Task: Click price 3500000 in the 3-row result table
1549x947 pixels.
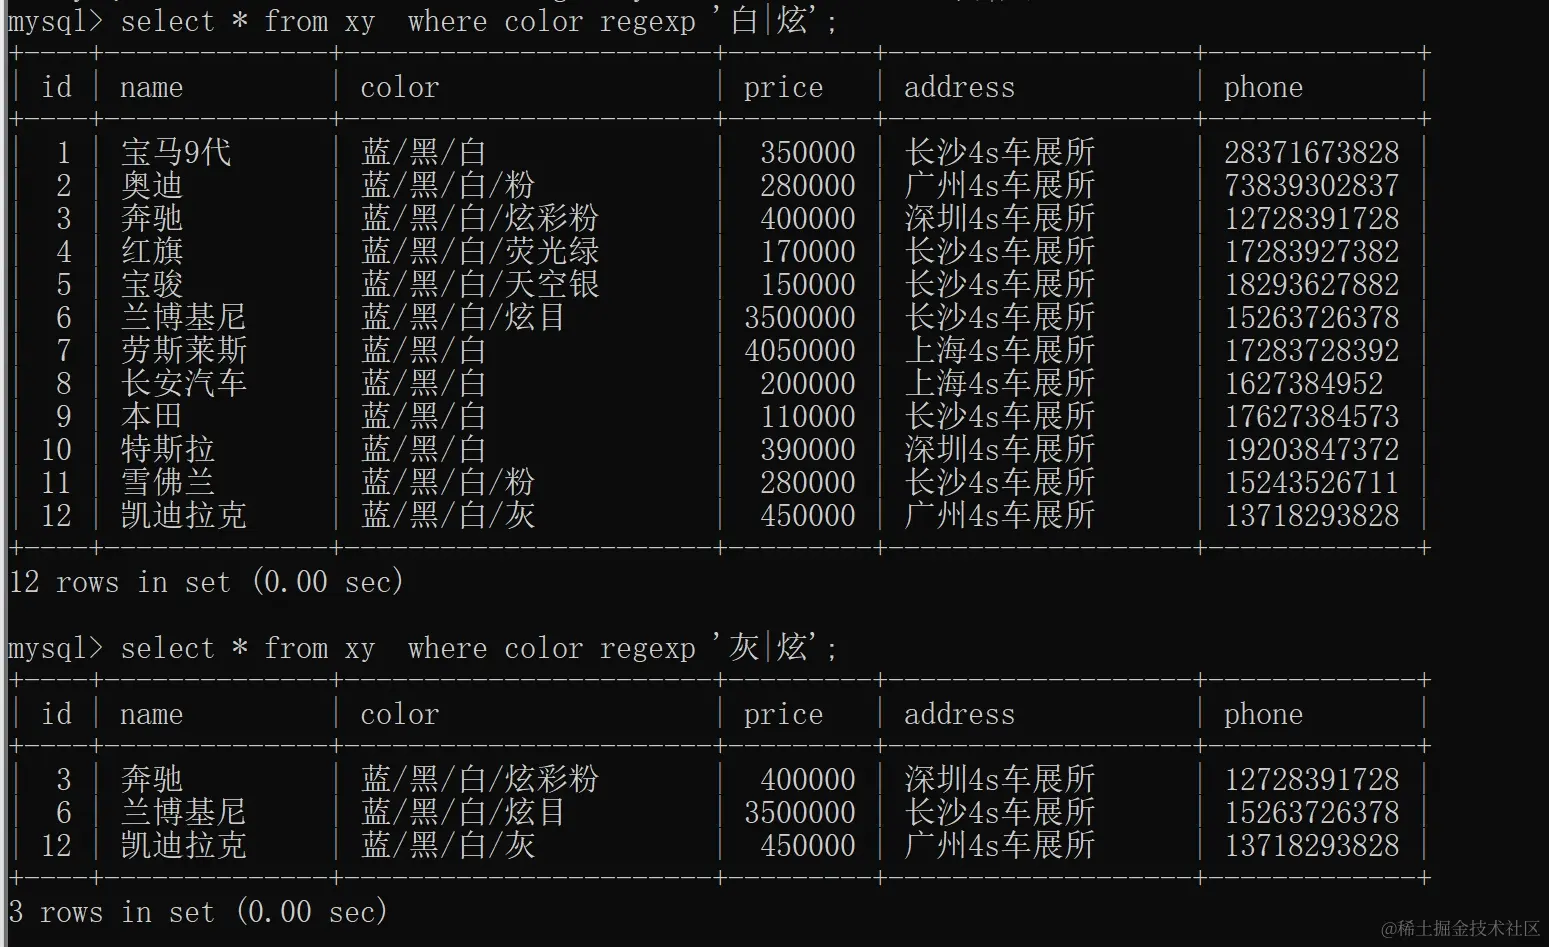Action: coord(800,812)
